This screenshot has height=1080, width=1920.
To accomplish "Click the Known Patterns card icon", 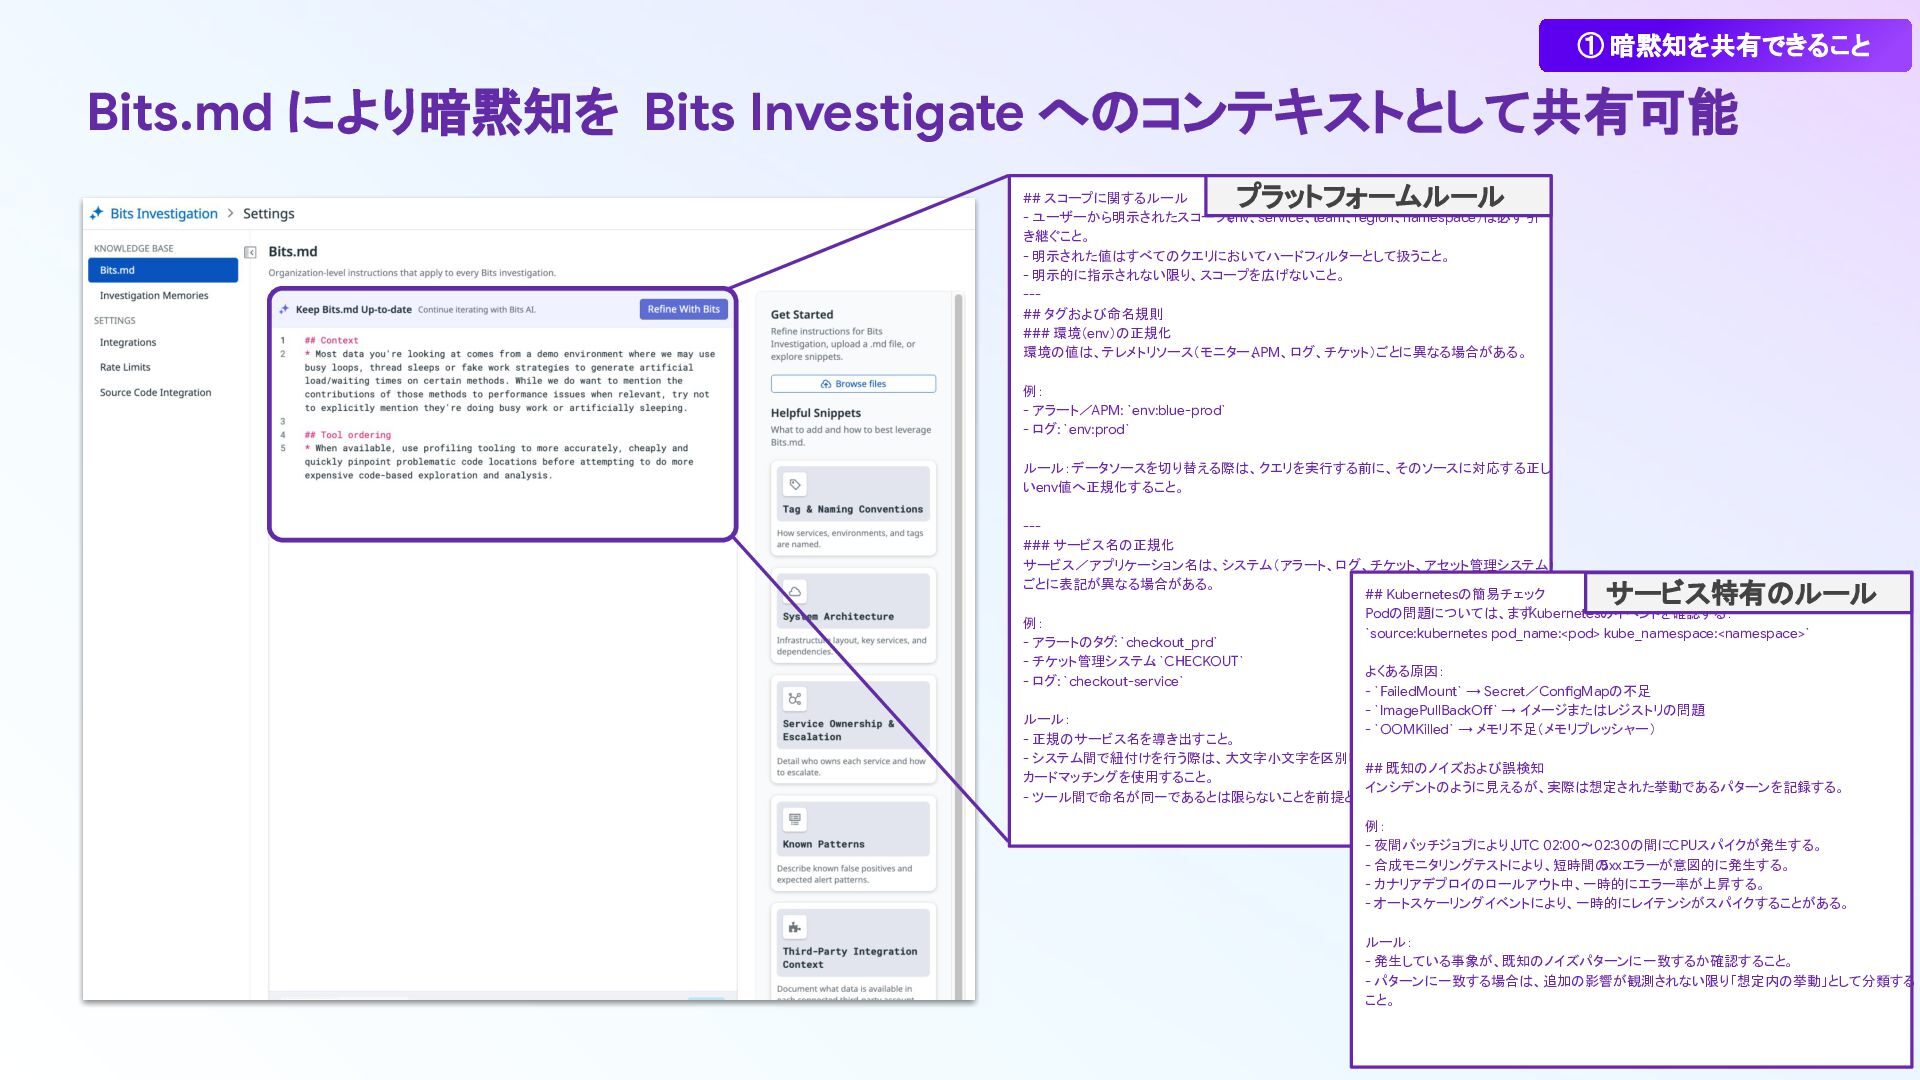I will (x=795, y=820).
